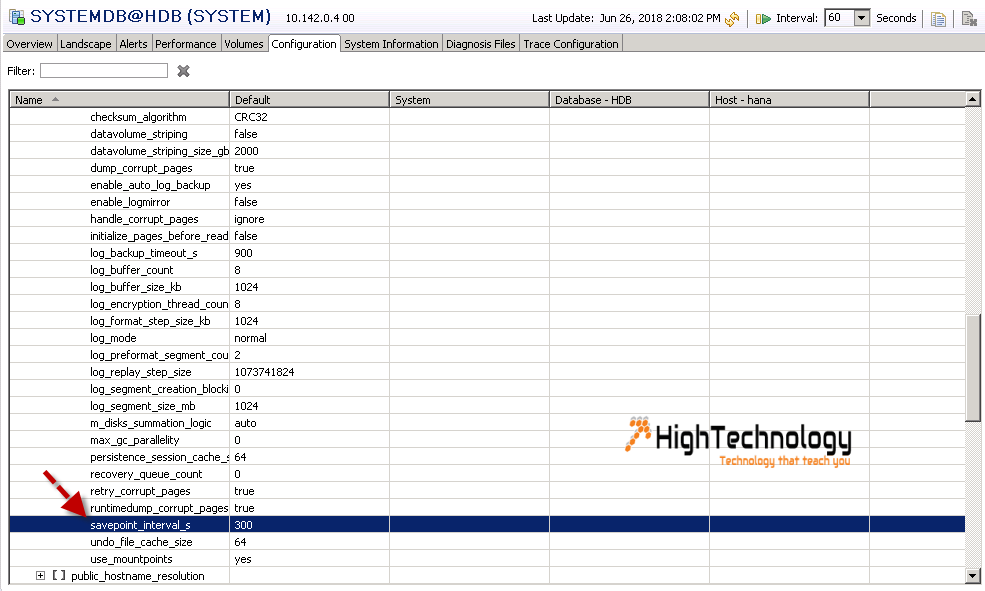Click the Default column header
Screen dimensions: 985x591
310,99
